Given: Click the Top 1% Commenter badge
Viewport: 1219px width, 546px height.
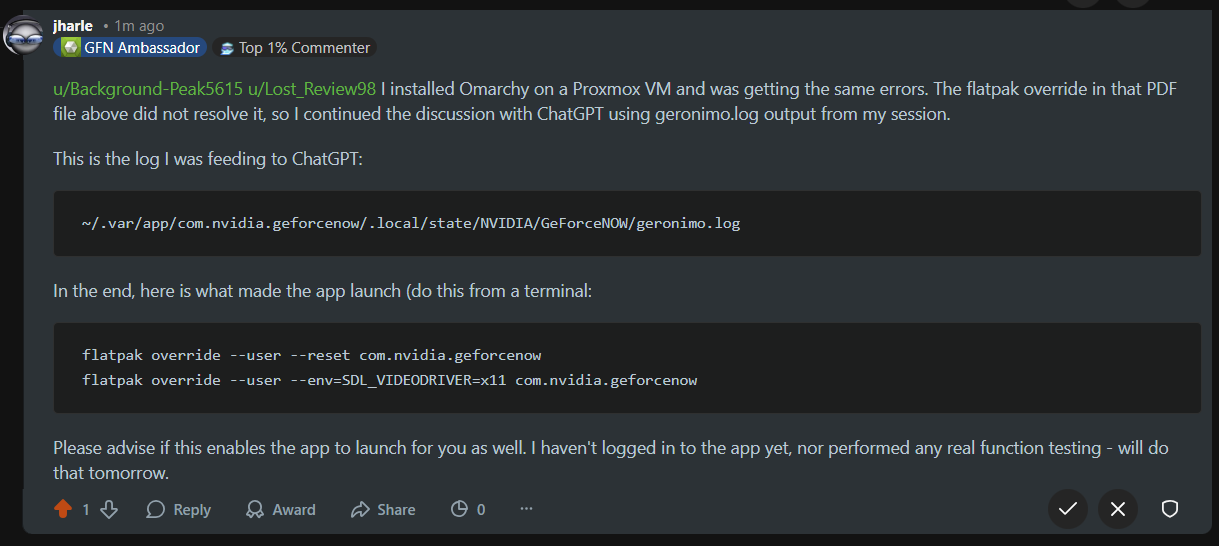Looking at the screenshot, I should point(295,47).
